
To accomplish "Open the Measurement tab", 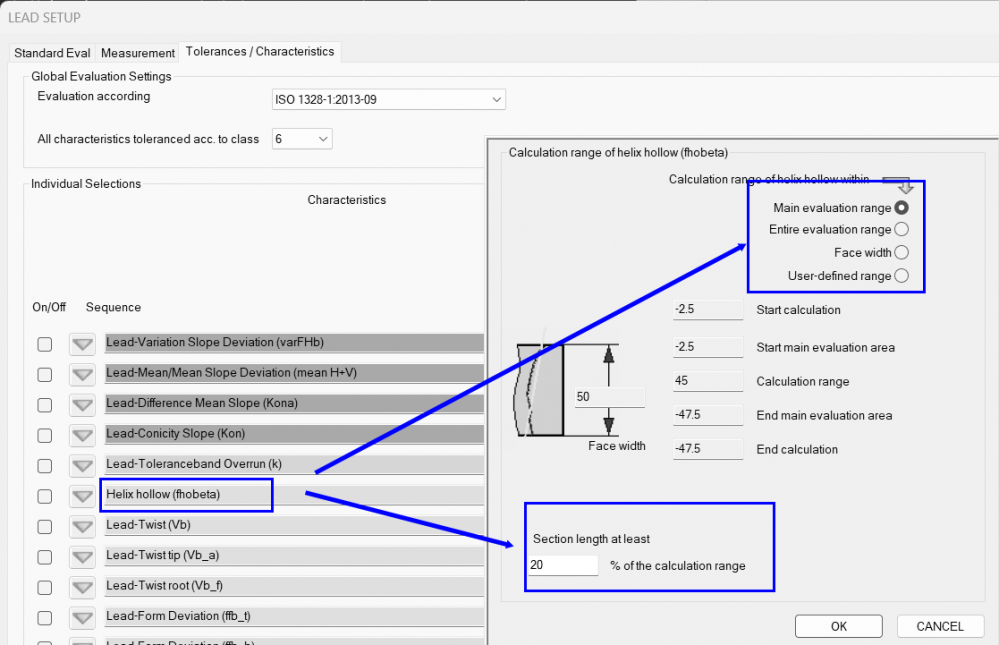I will coord(137,52).
